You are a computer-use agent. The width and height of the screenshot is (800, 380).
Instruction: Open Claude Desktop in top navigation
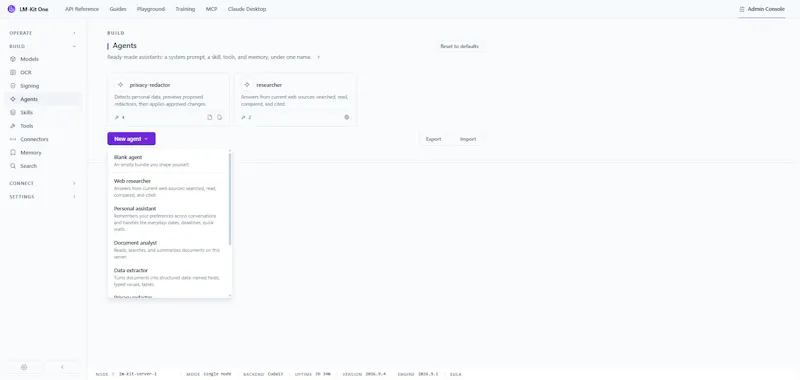[247, 9]
